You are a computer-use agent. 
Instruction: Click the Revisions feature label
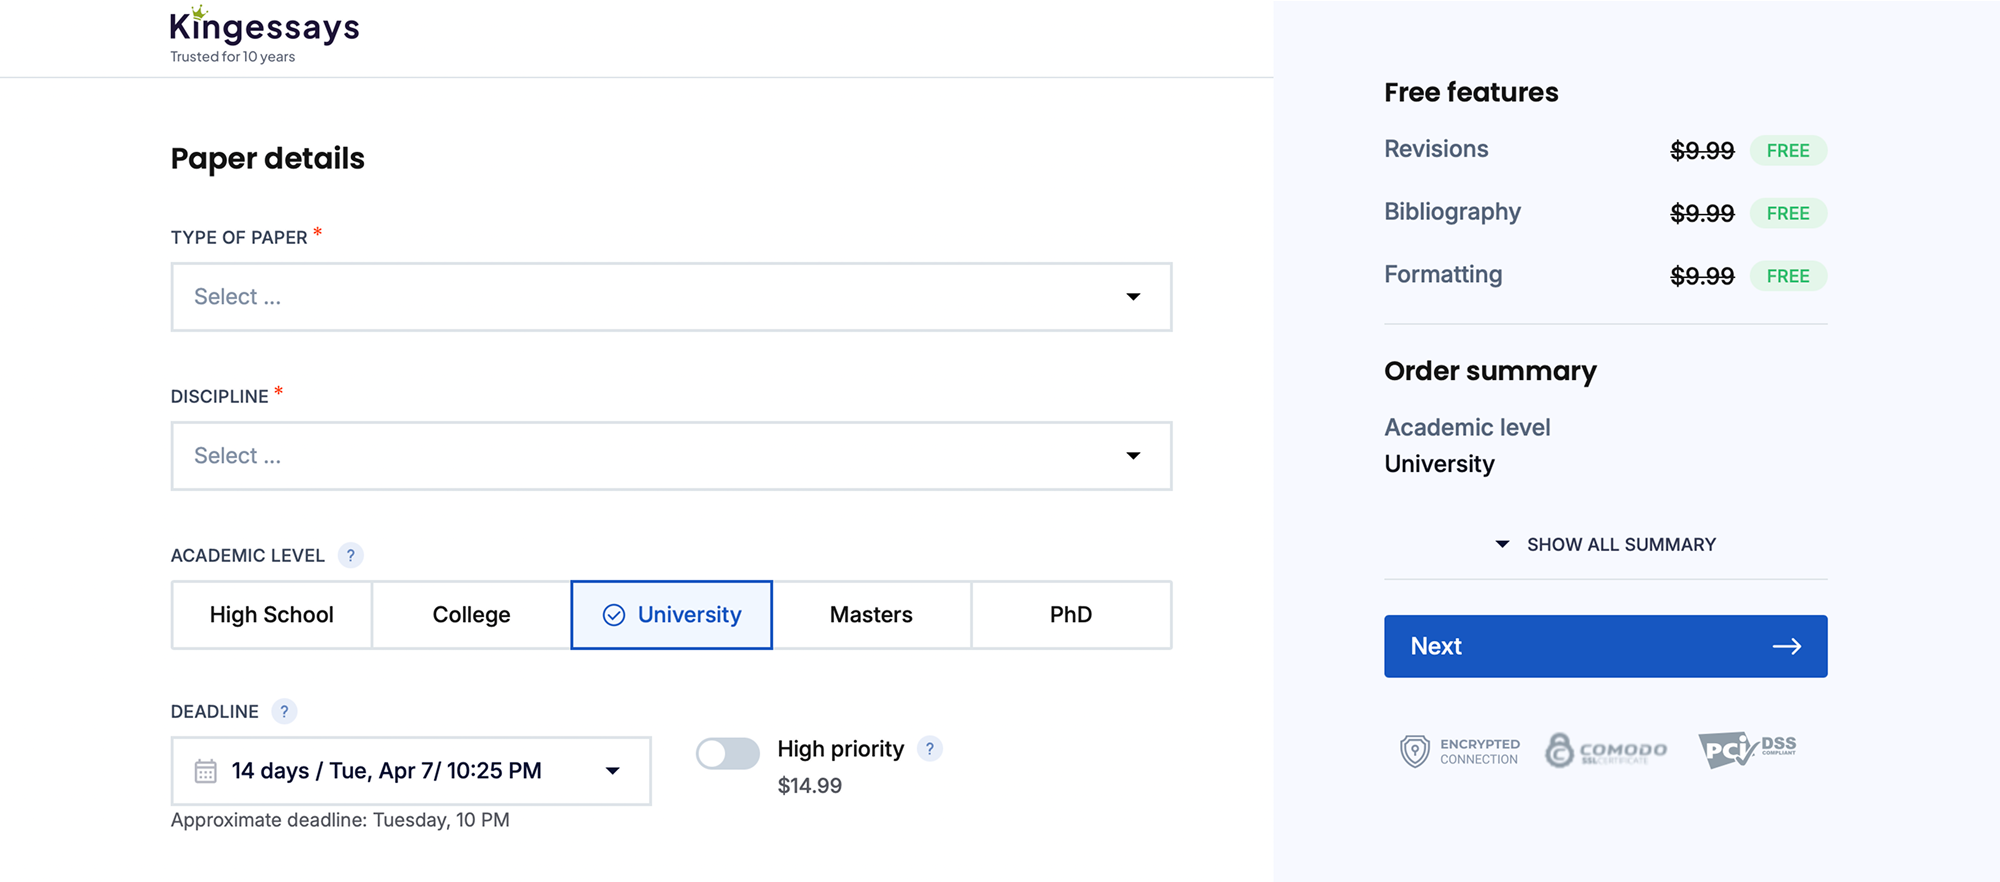pyautogui.click(x=1436, y=149)
